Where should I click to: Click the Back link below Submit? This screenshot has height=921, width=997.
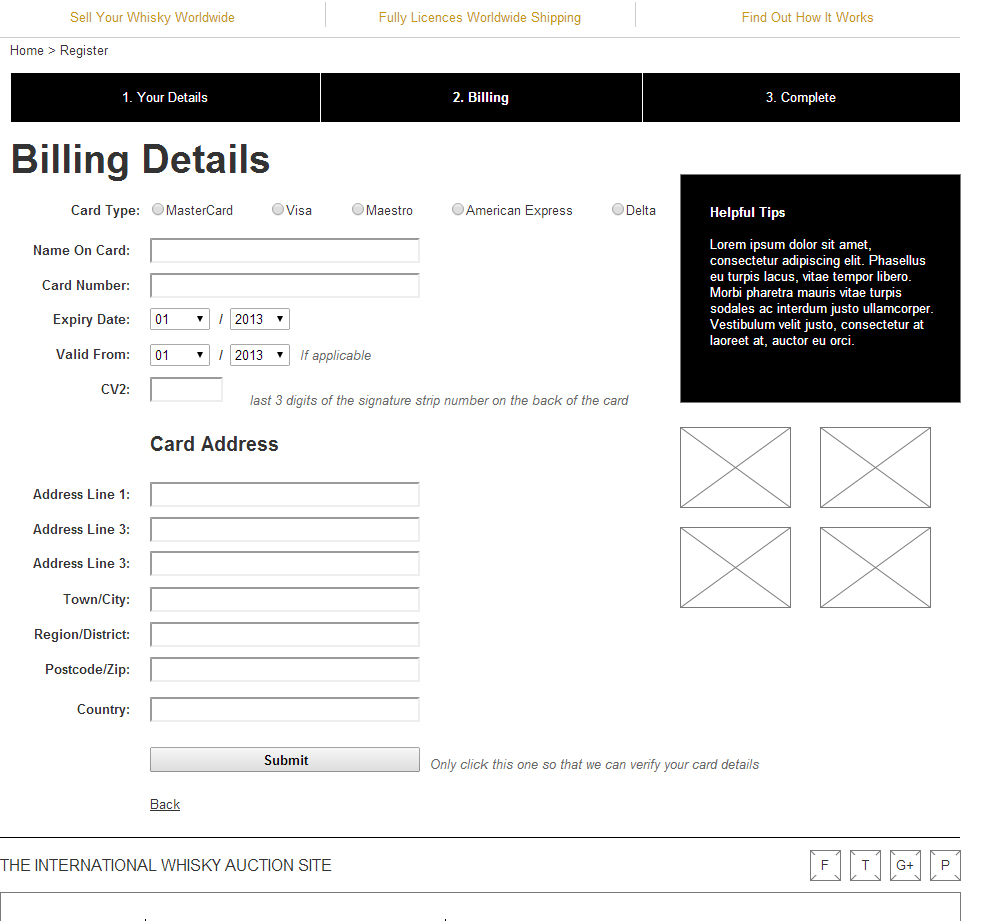pyautogui.click(x=164, y=804)
